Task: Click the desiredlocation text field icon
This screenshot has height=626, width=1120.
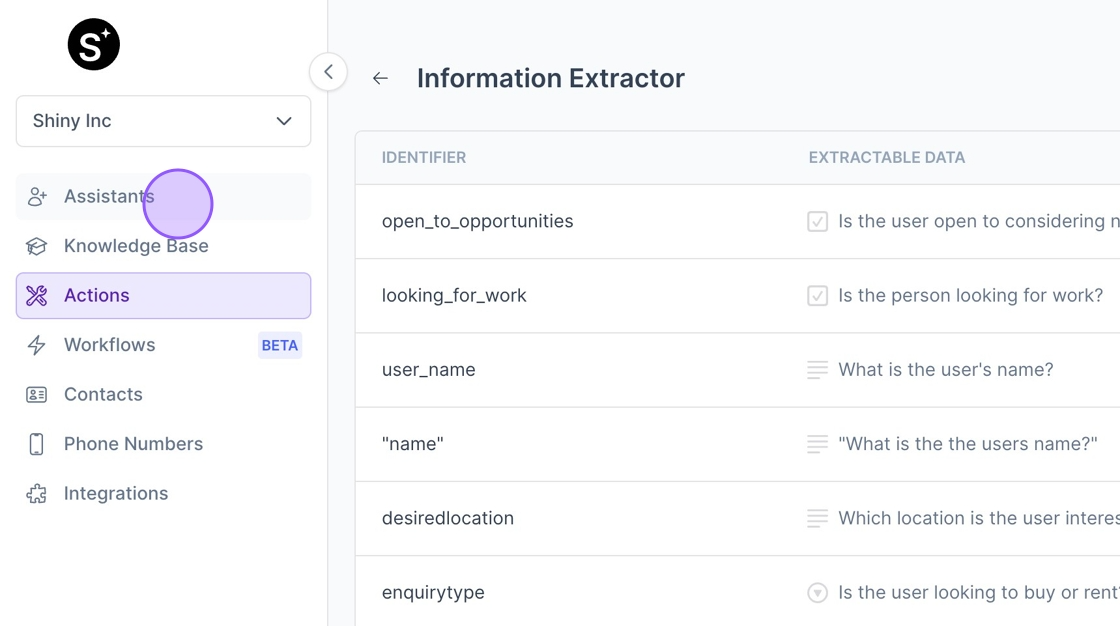Action: (817, 518)
